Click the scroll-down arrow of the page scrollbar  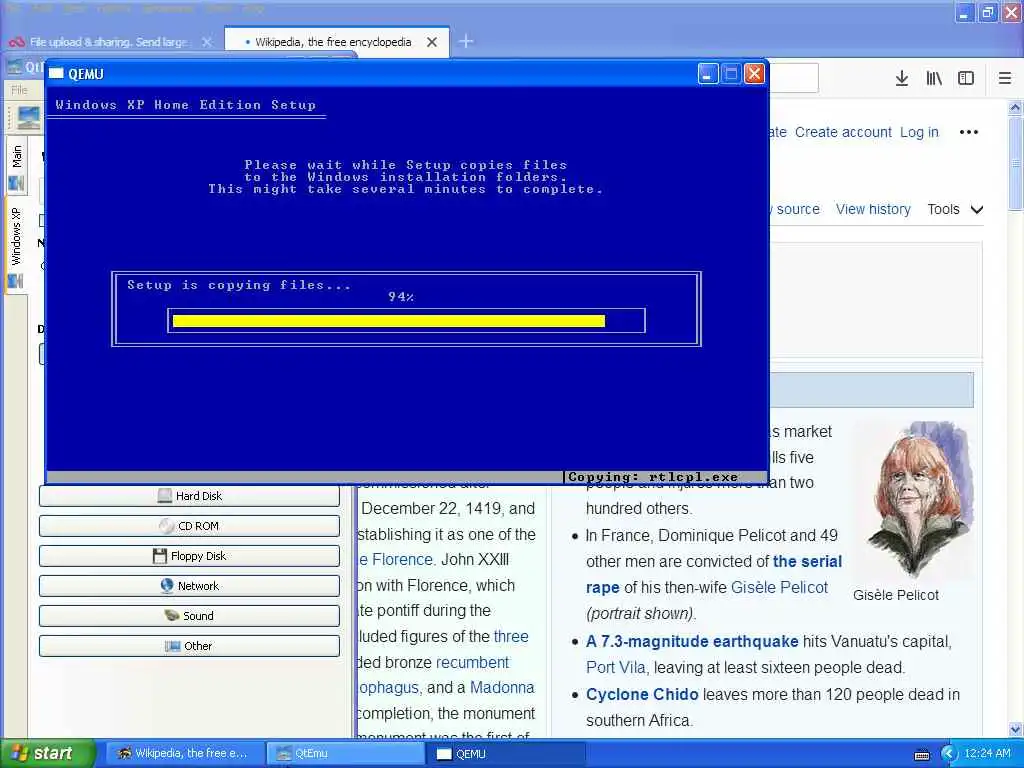[x=1016, y=729]
